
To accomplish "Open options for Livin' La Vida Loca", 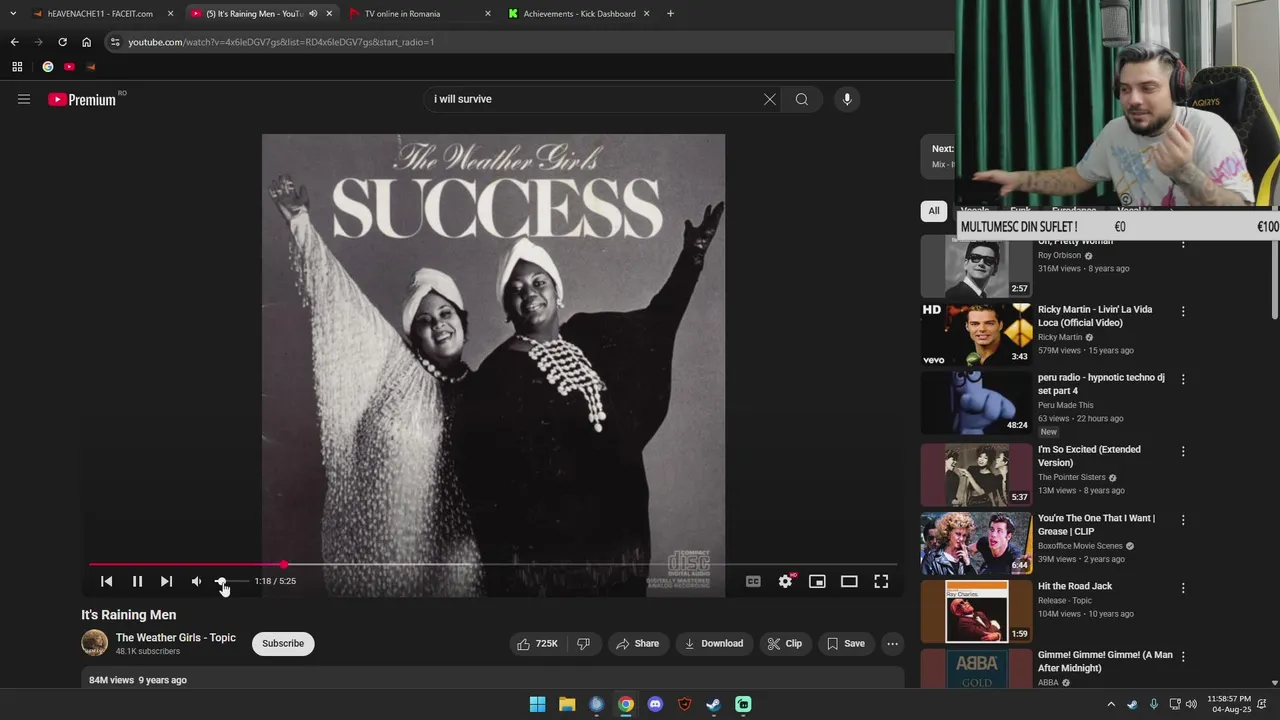I will (x=1183, y=311).
